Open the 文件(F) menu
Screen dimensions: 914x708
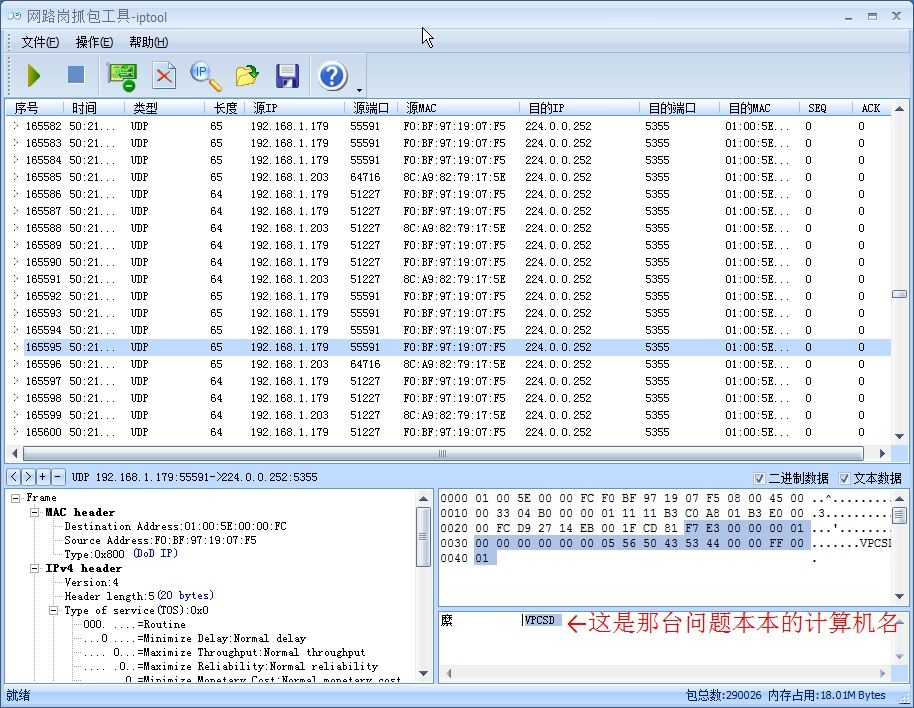(x=40, y=42)
